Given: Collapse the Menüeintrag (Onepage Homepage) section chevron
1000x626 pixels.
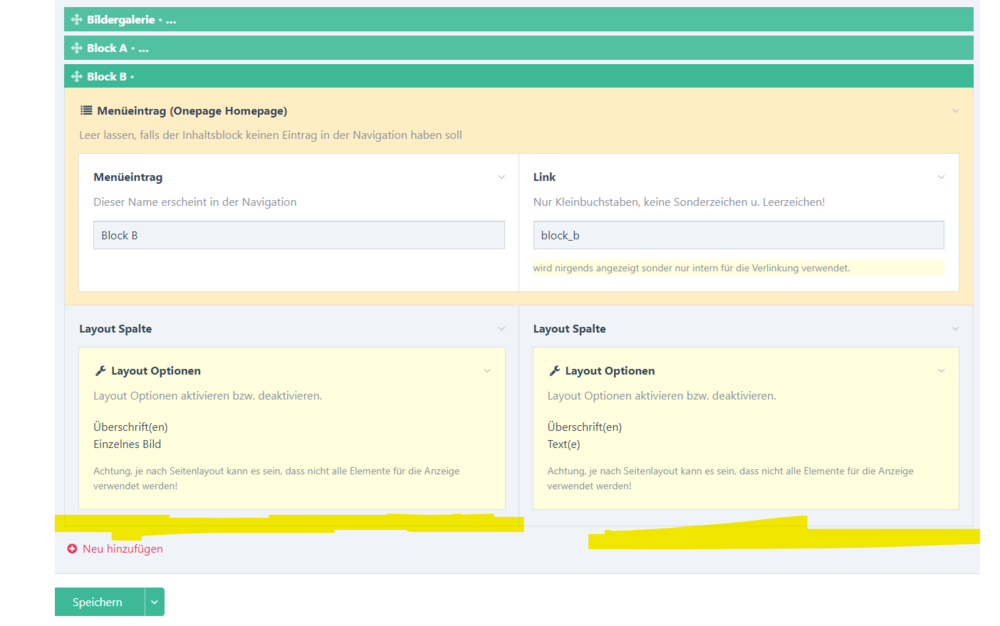Looking at the screenshot, I should 955,111.
